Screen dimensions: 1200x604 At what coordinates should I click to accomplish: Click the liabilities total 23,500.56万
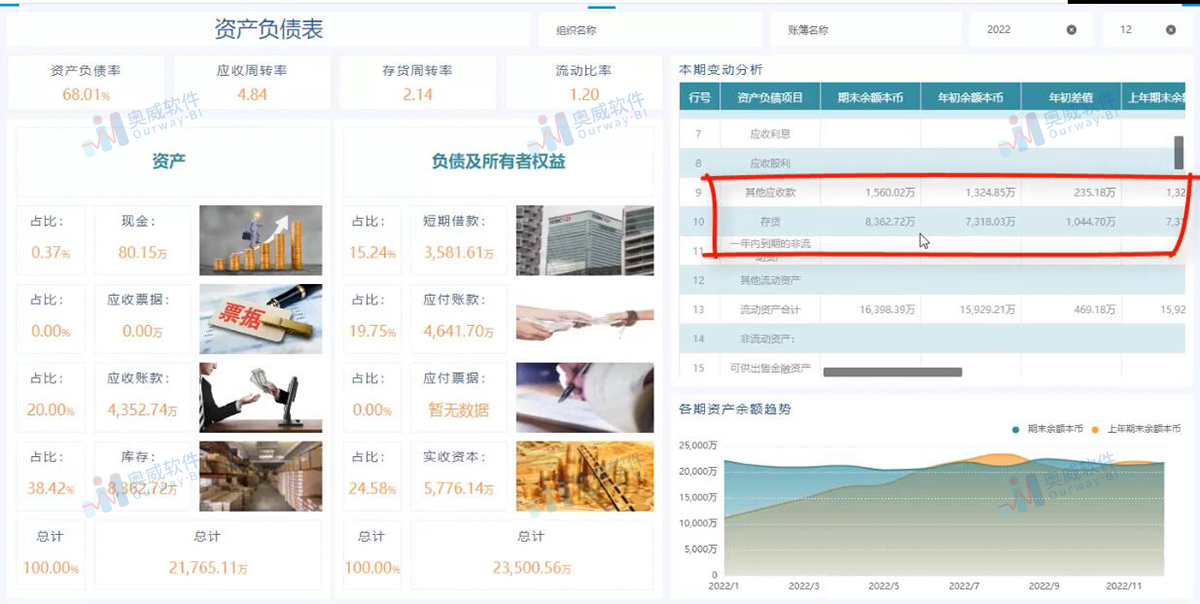(x=531, y=567)
